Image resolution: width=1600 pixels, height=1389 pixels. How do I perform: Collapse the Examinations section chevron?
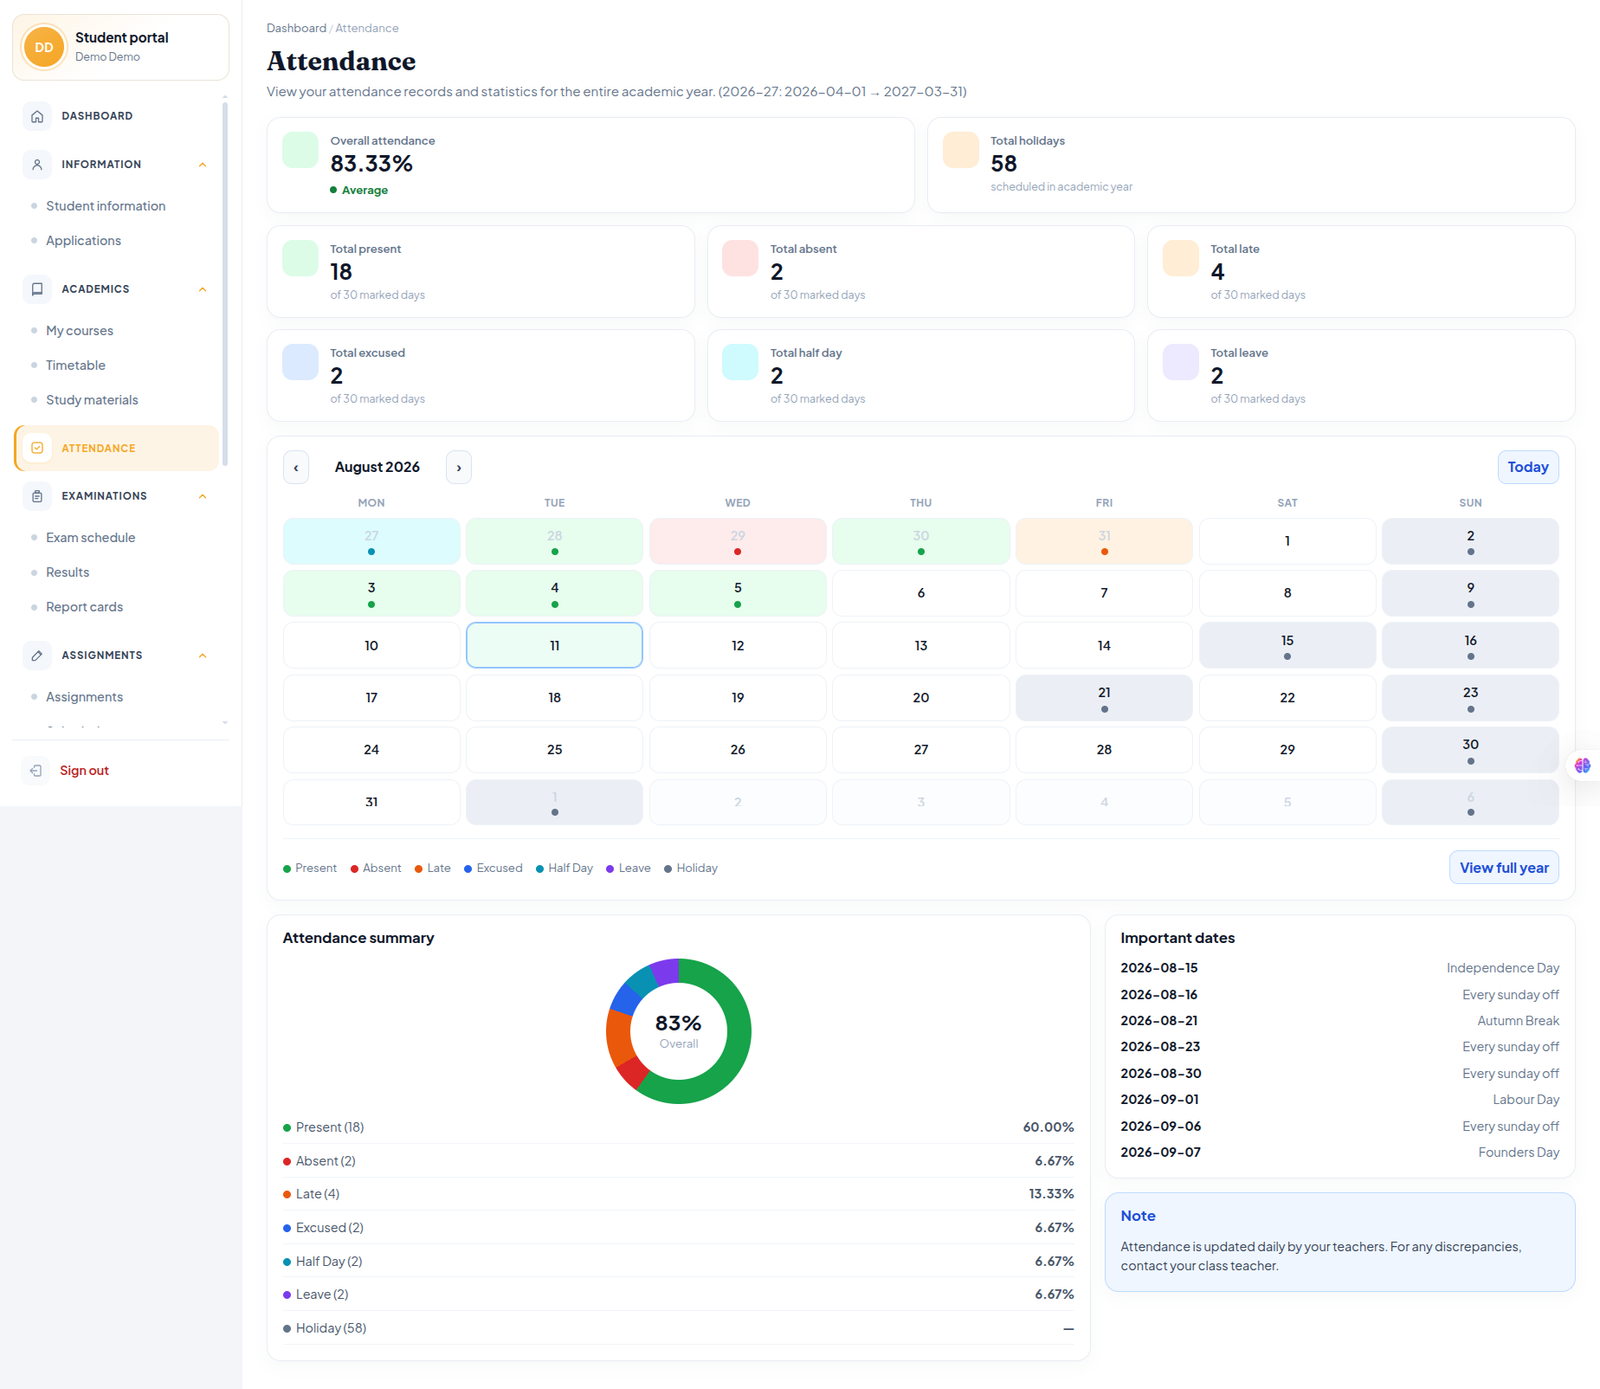coord(203,496)
